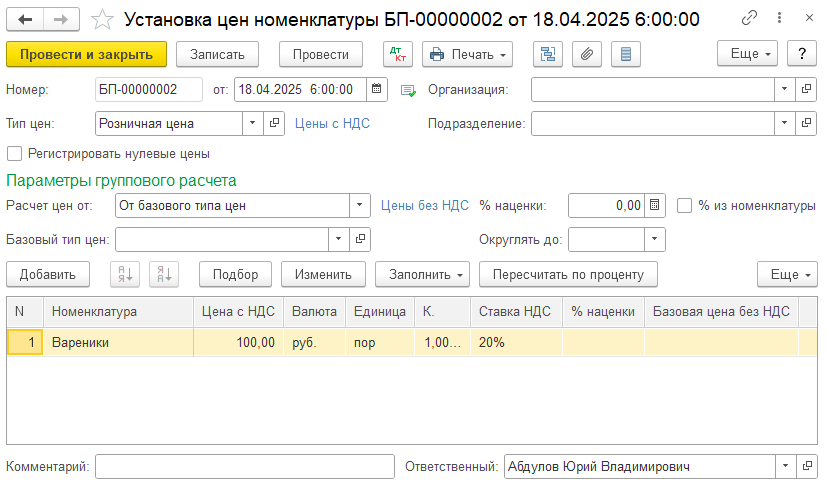Screen dimensions: 827x486
Task: Open the Округлять до dropdown
Action: (654, 239)
